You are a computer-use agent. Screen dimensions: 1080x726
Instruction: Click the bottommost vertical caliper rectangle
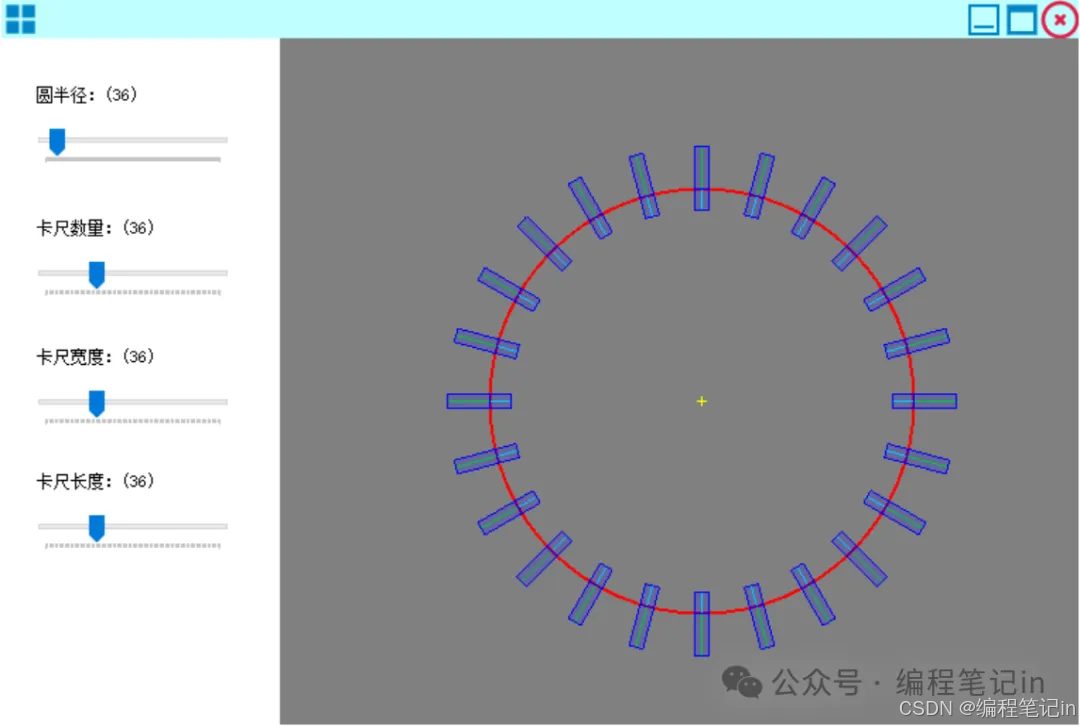pyautogui.click(x=701, y=623)
